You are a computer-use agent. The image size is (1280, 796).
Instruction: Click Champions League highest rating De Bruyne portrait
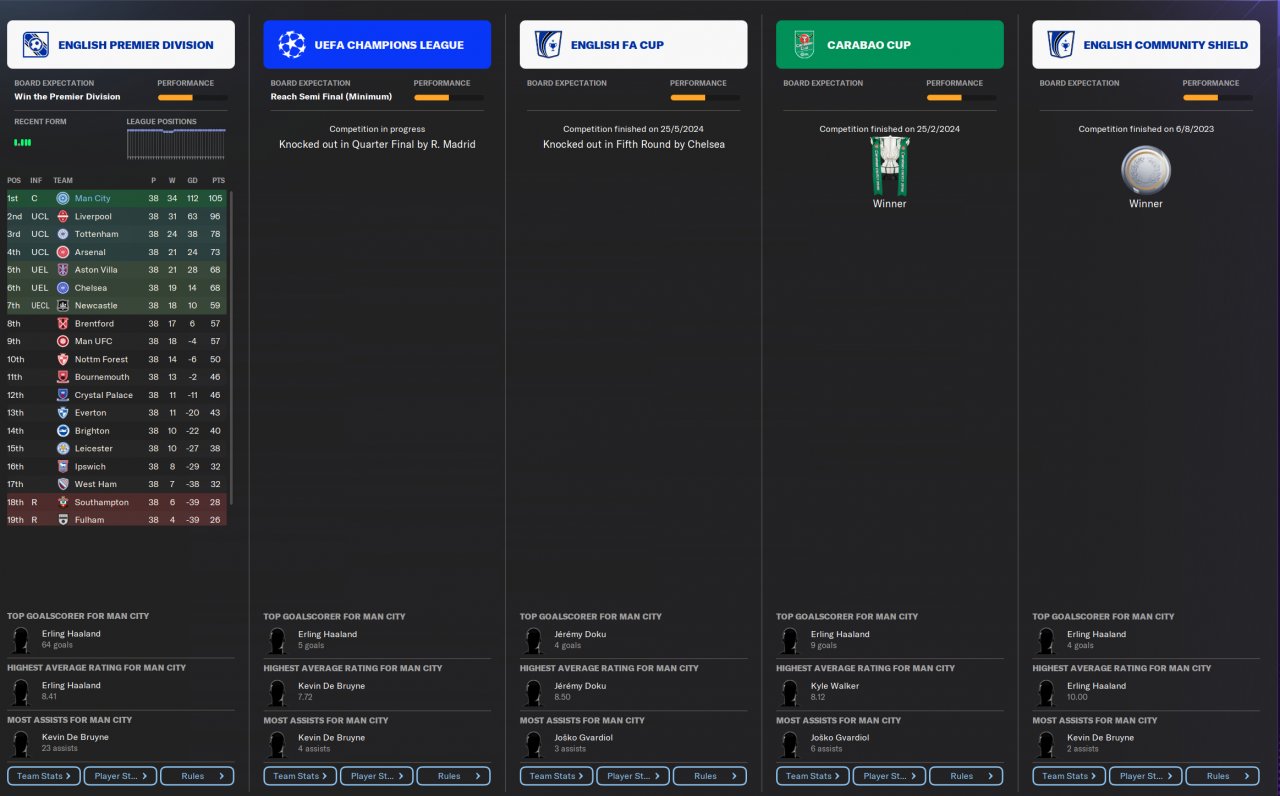click(277, 692)
